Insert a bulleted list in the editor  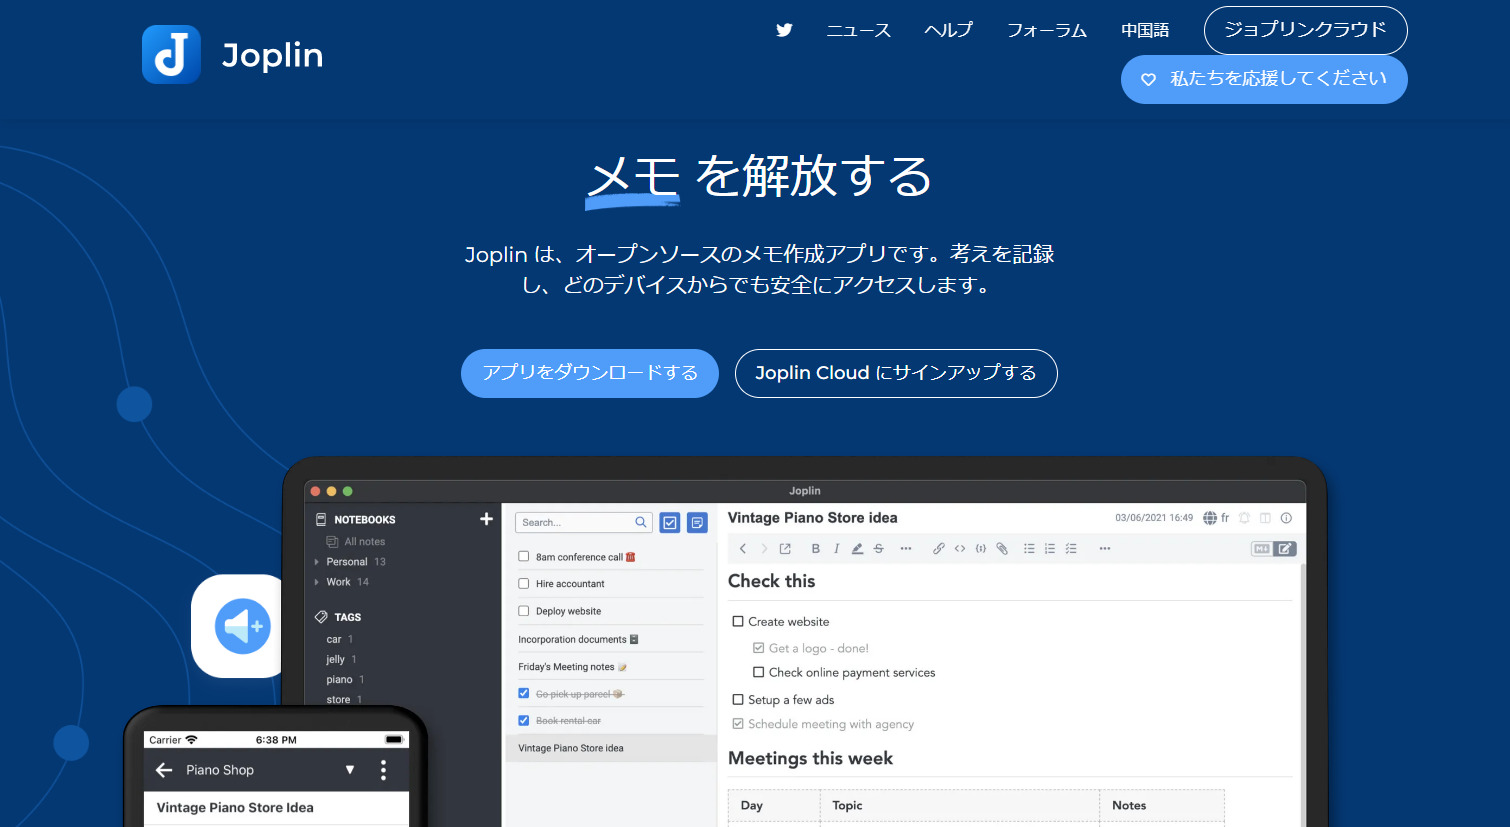[1030, 548]
